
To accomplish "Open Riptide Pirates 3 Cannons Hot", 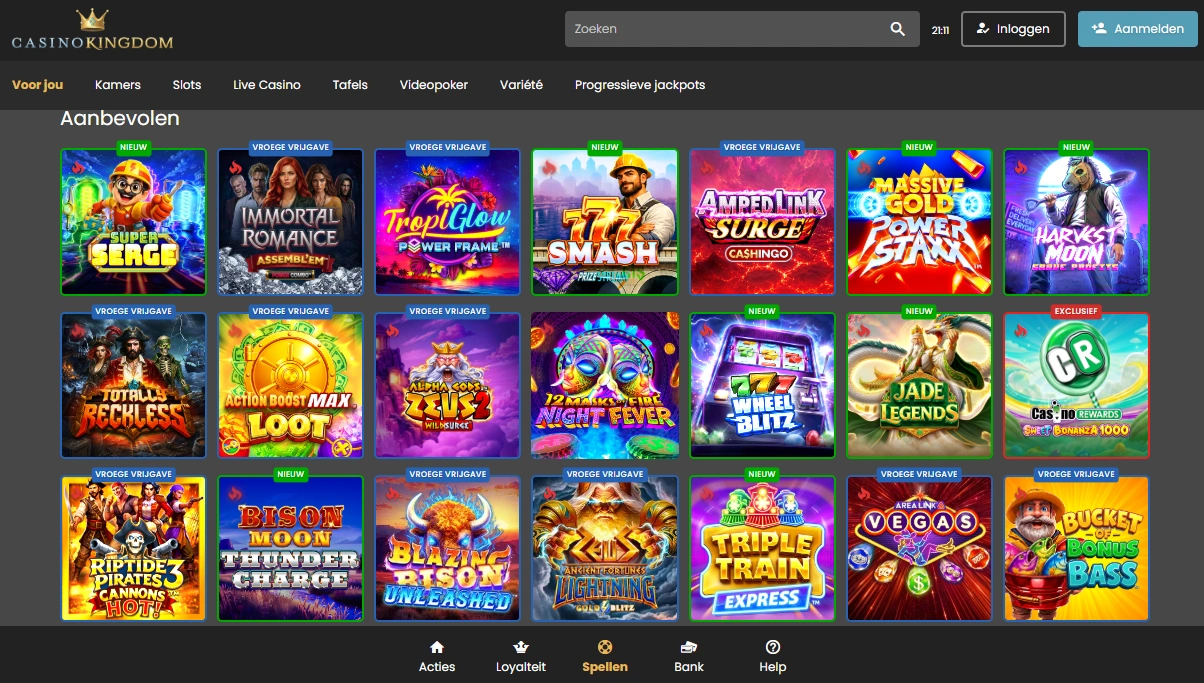I will pyautogui.click(x=133, y=548).
